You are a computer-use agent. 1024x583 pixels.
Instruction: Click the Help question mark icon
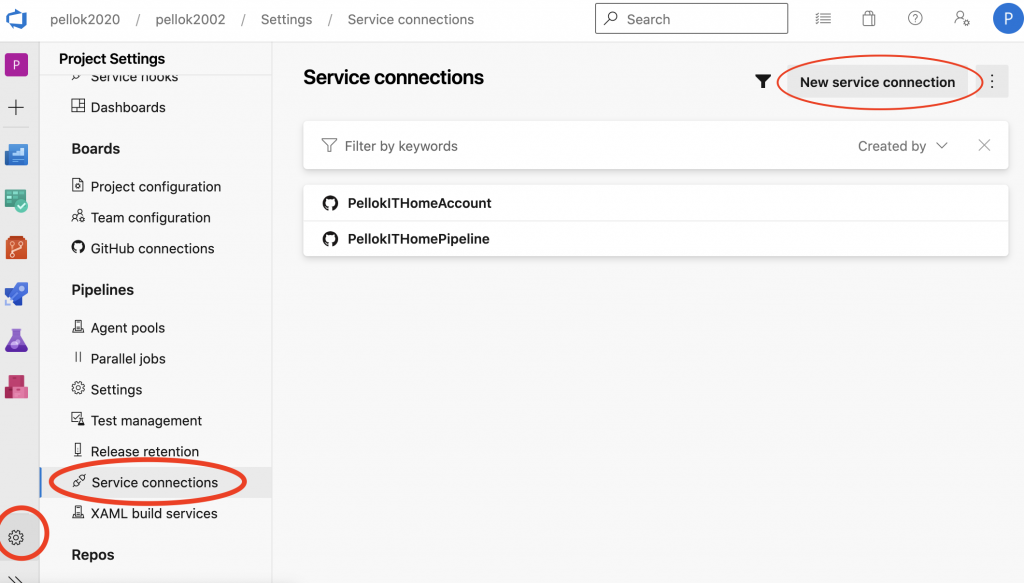point(915,19)
